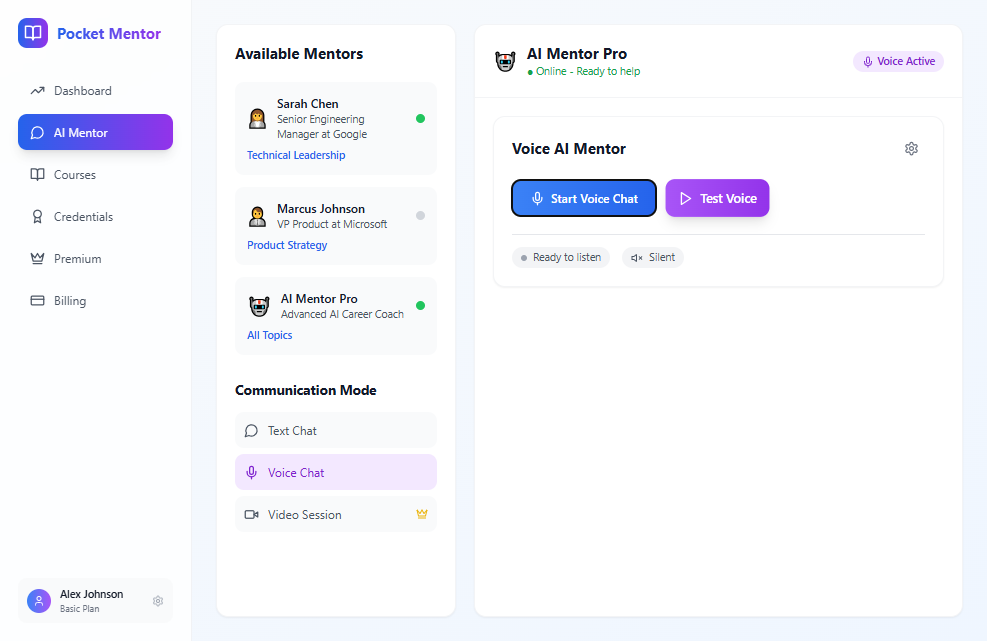Toggle the Voice Active badge
Viewport: 987px width, 641px height.
[x=898, y=61]
